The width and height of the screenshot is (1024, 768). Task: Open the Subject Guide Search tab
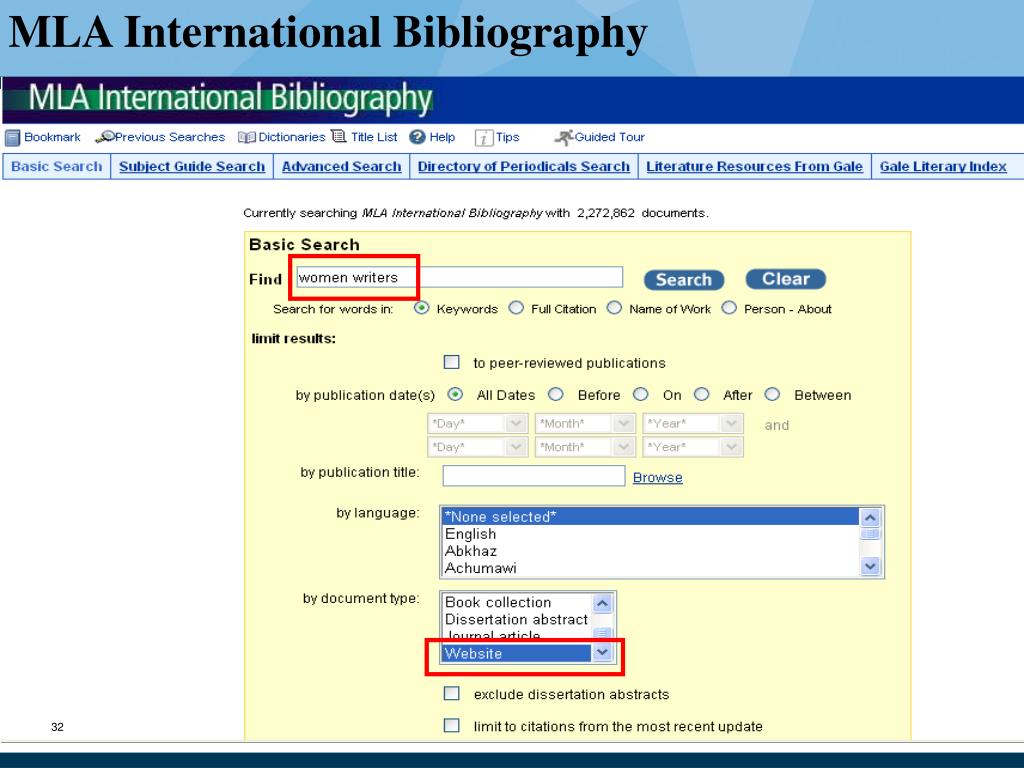(x=192, y=167)
